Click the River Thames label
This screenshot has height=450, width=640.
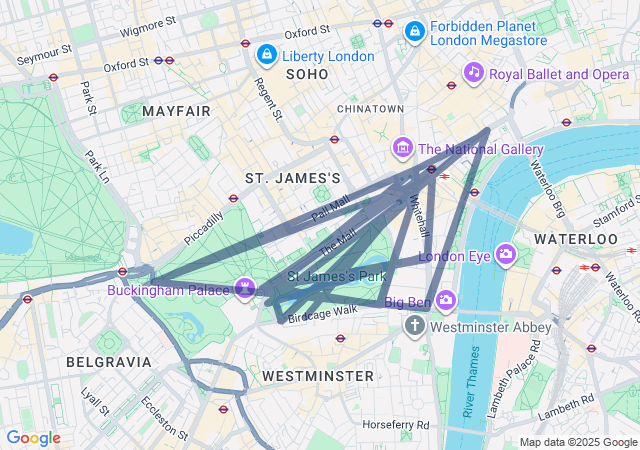471,381
